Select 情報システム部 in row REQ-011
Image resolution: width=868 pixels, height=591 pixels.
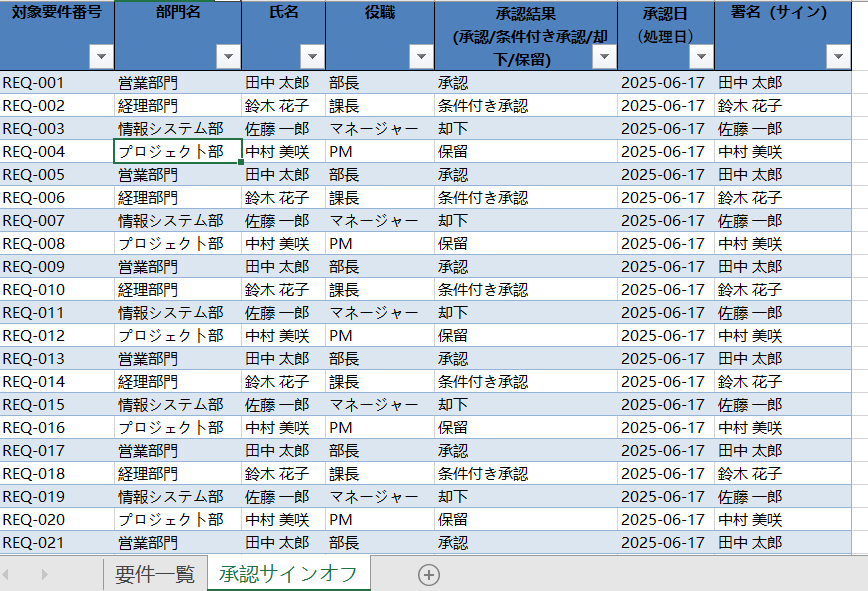pyautogui.click(x=178, y=313)
